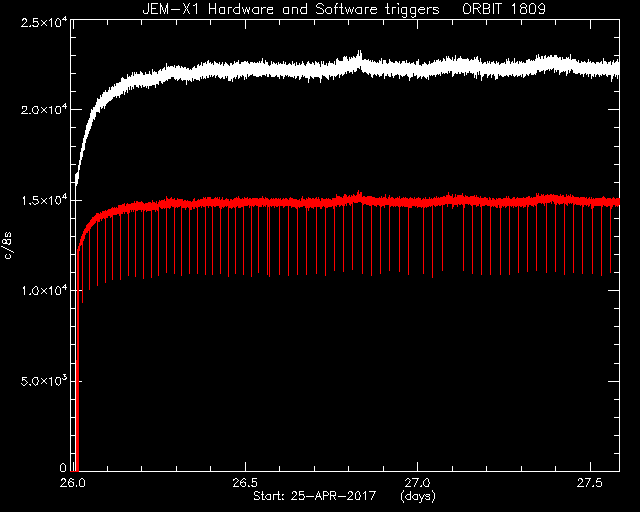
Task: Click the 1.5×10⁴ y-axis tick label
Action: tap(44, 201)
